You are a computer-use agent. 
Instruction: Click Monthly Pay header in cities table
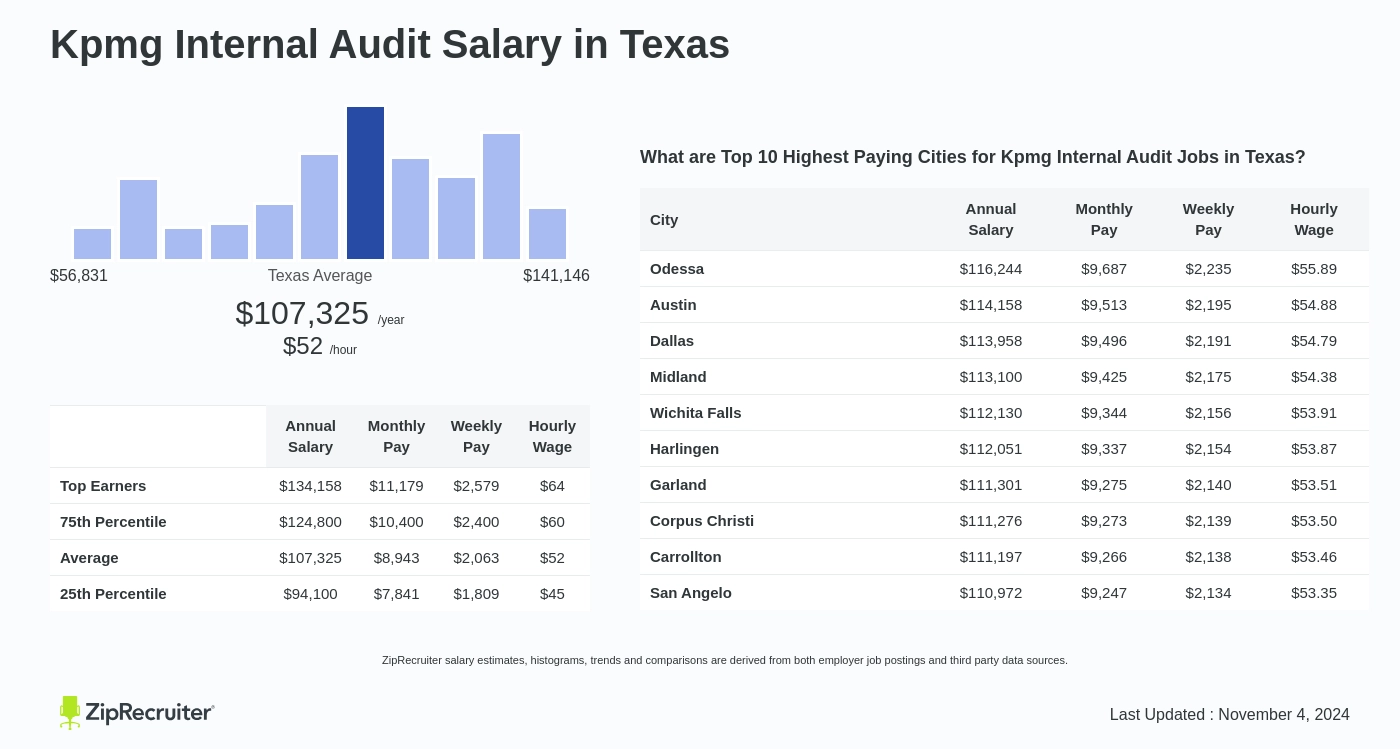pos(1104,219)
